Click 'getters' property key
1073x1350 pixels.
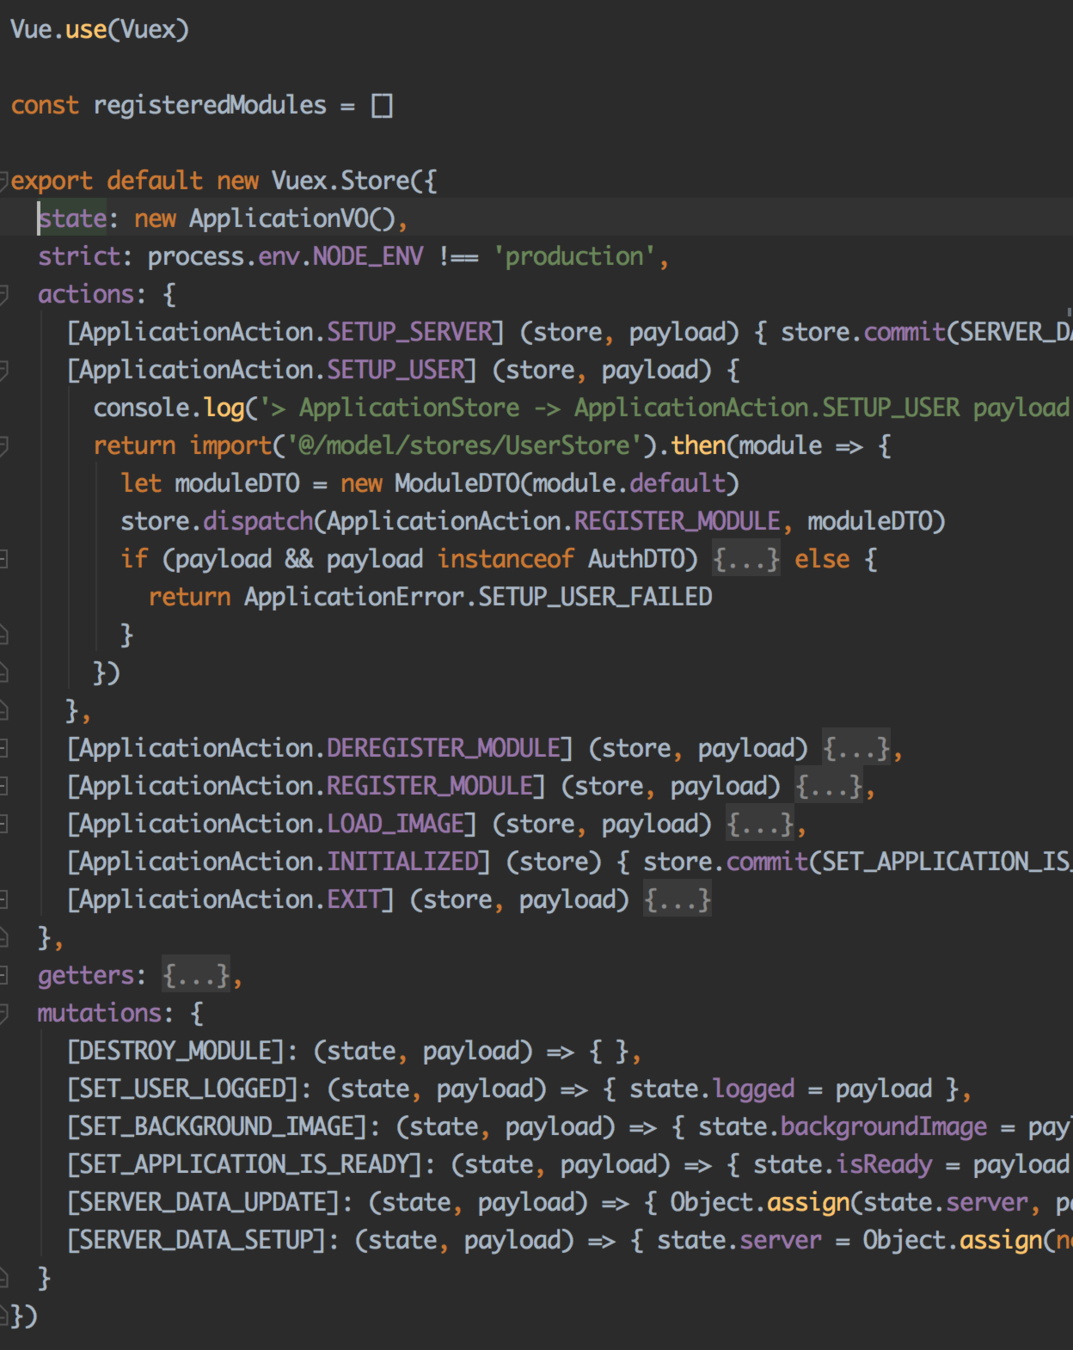[x=86, y=975]
